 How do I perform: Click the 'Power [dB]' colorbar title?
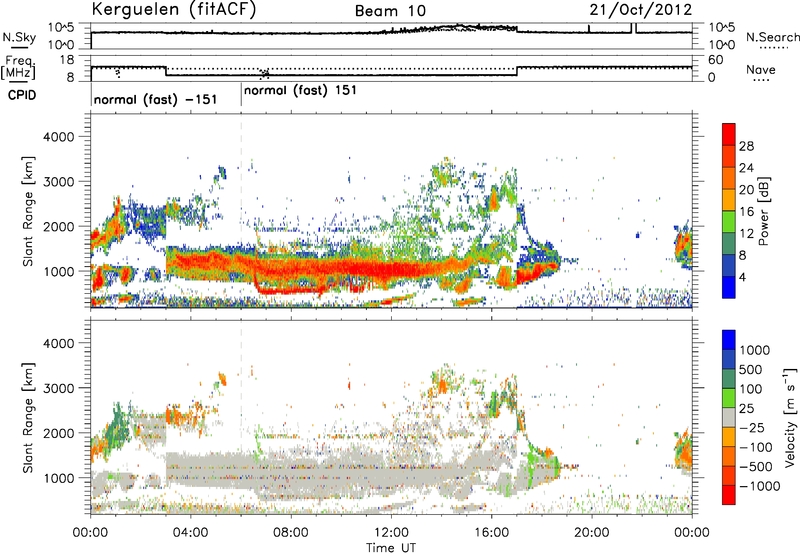(x=765, y=211)
